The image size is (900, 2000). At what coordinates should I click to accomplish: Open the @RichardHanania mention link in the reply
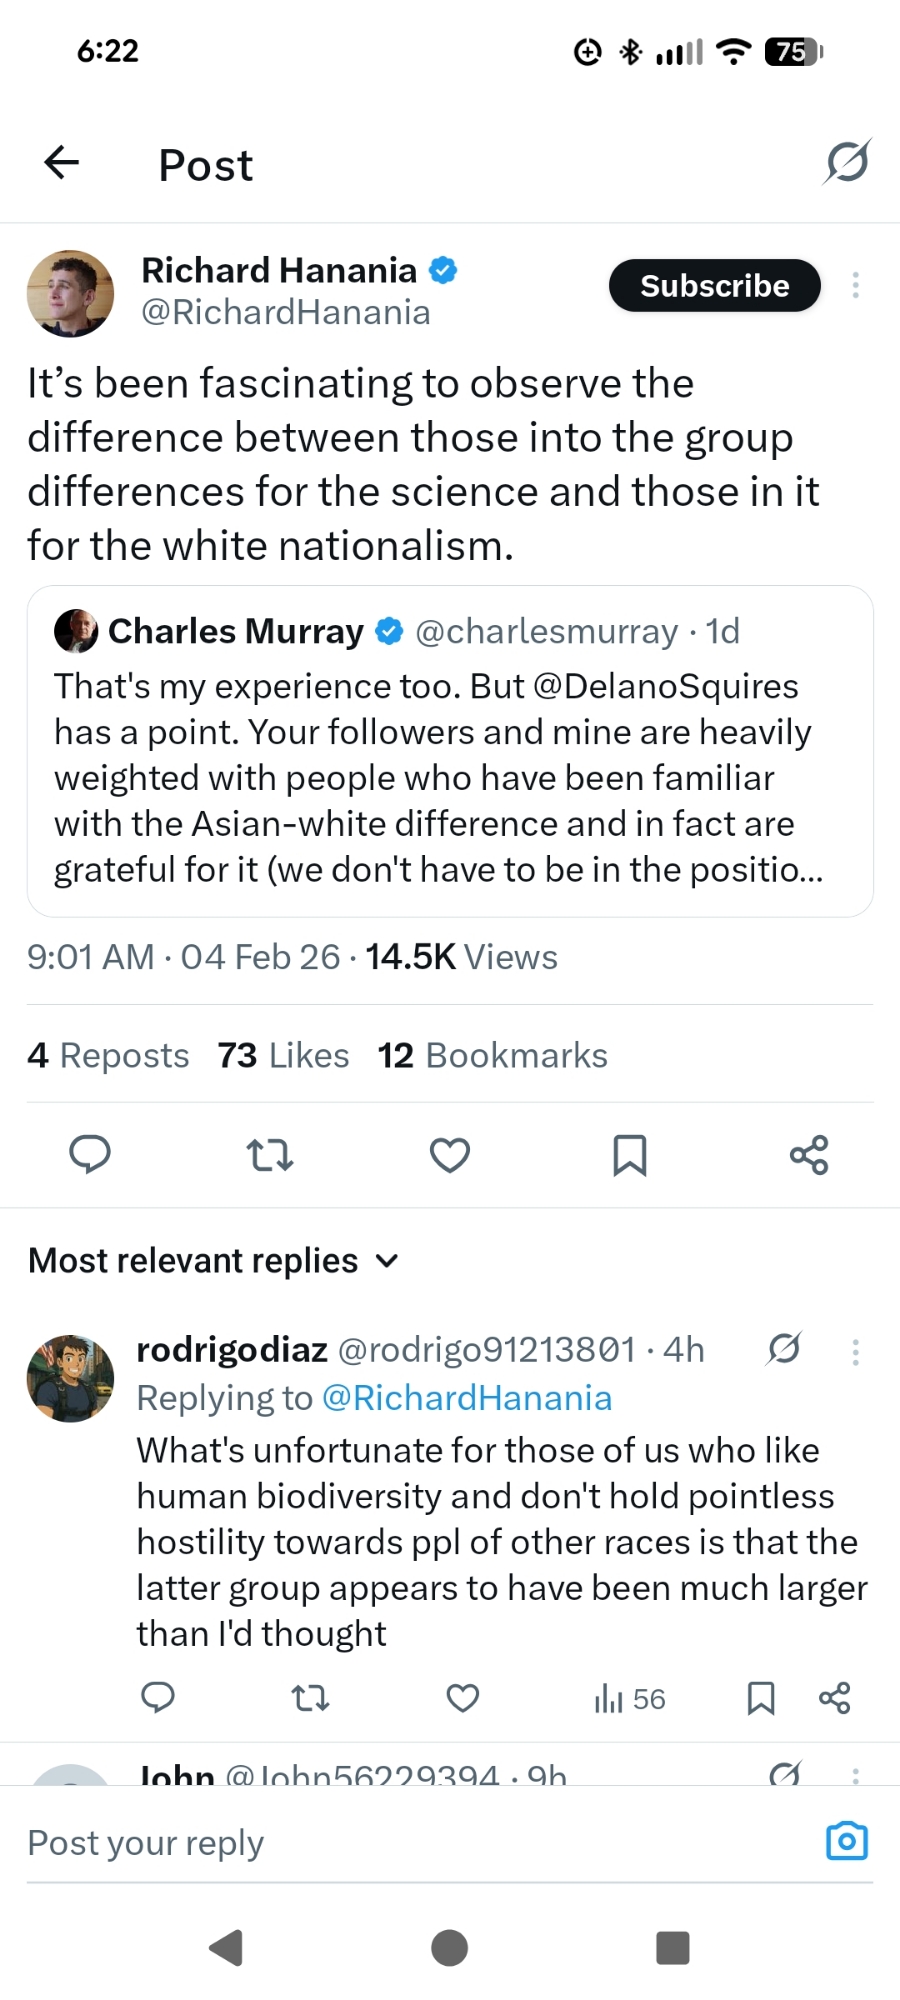(x=467, y=1398)
